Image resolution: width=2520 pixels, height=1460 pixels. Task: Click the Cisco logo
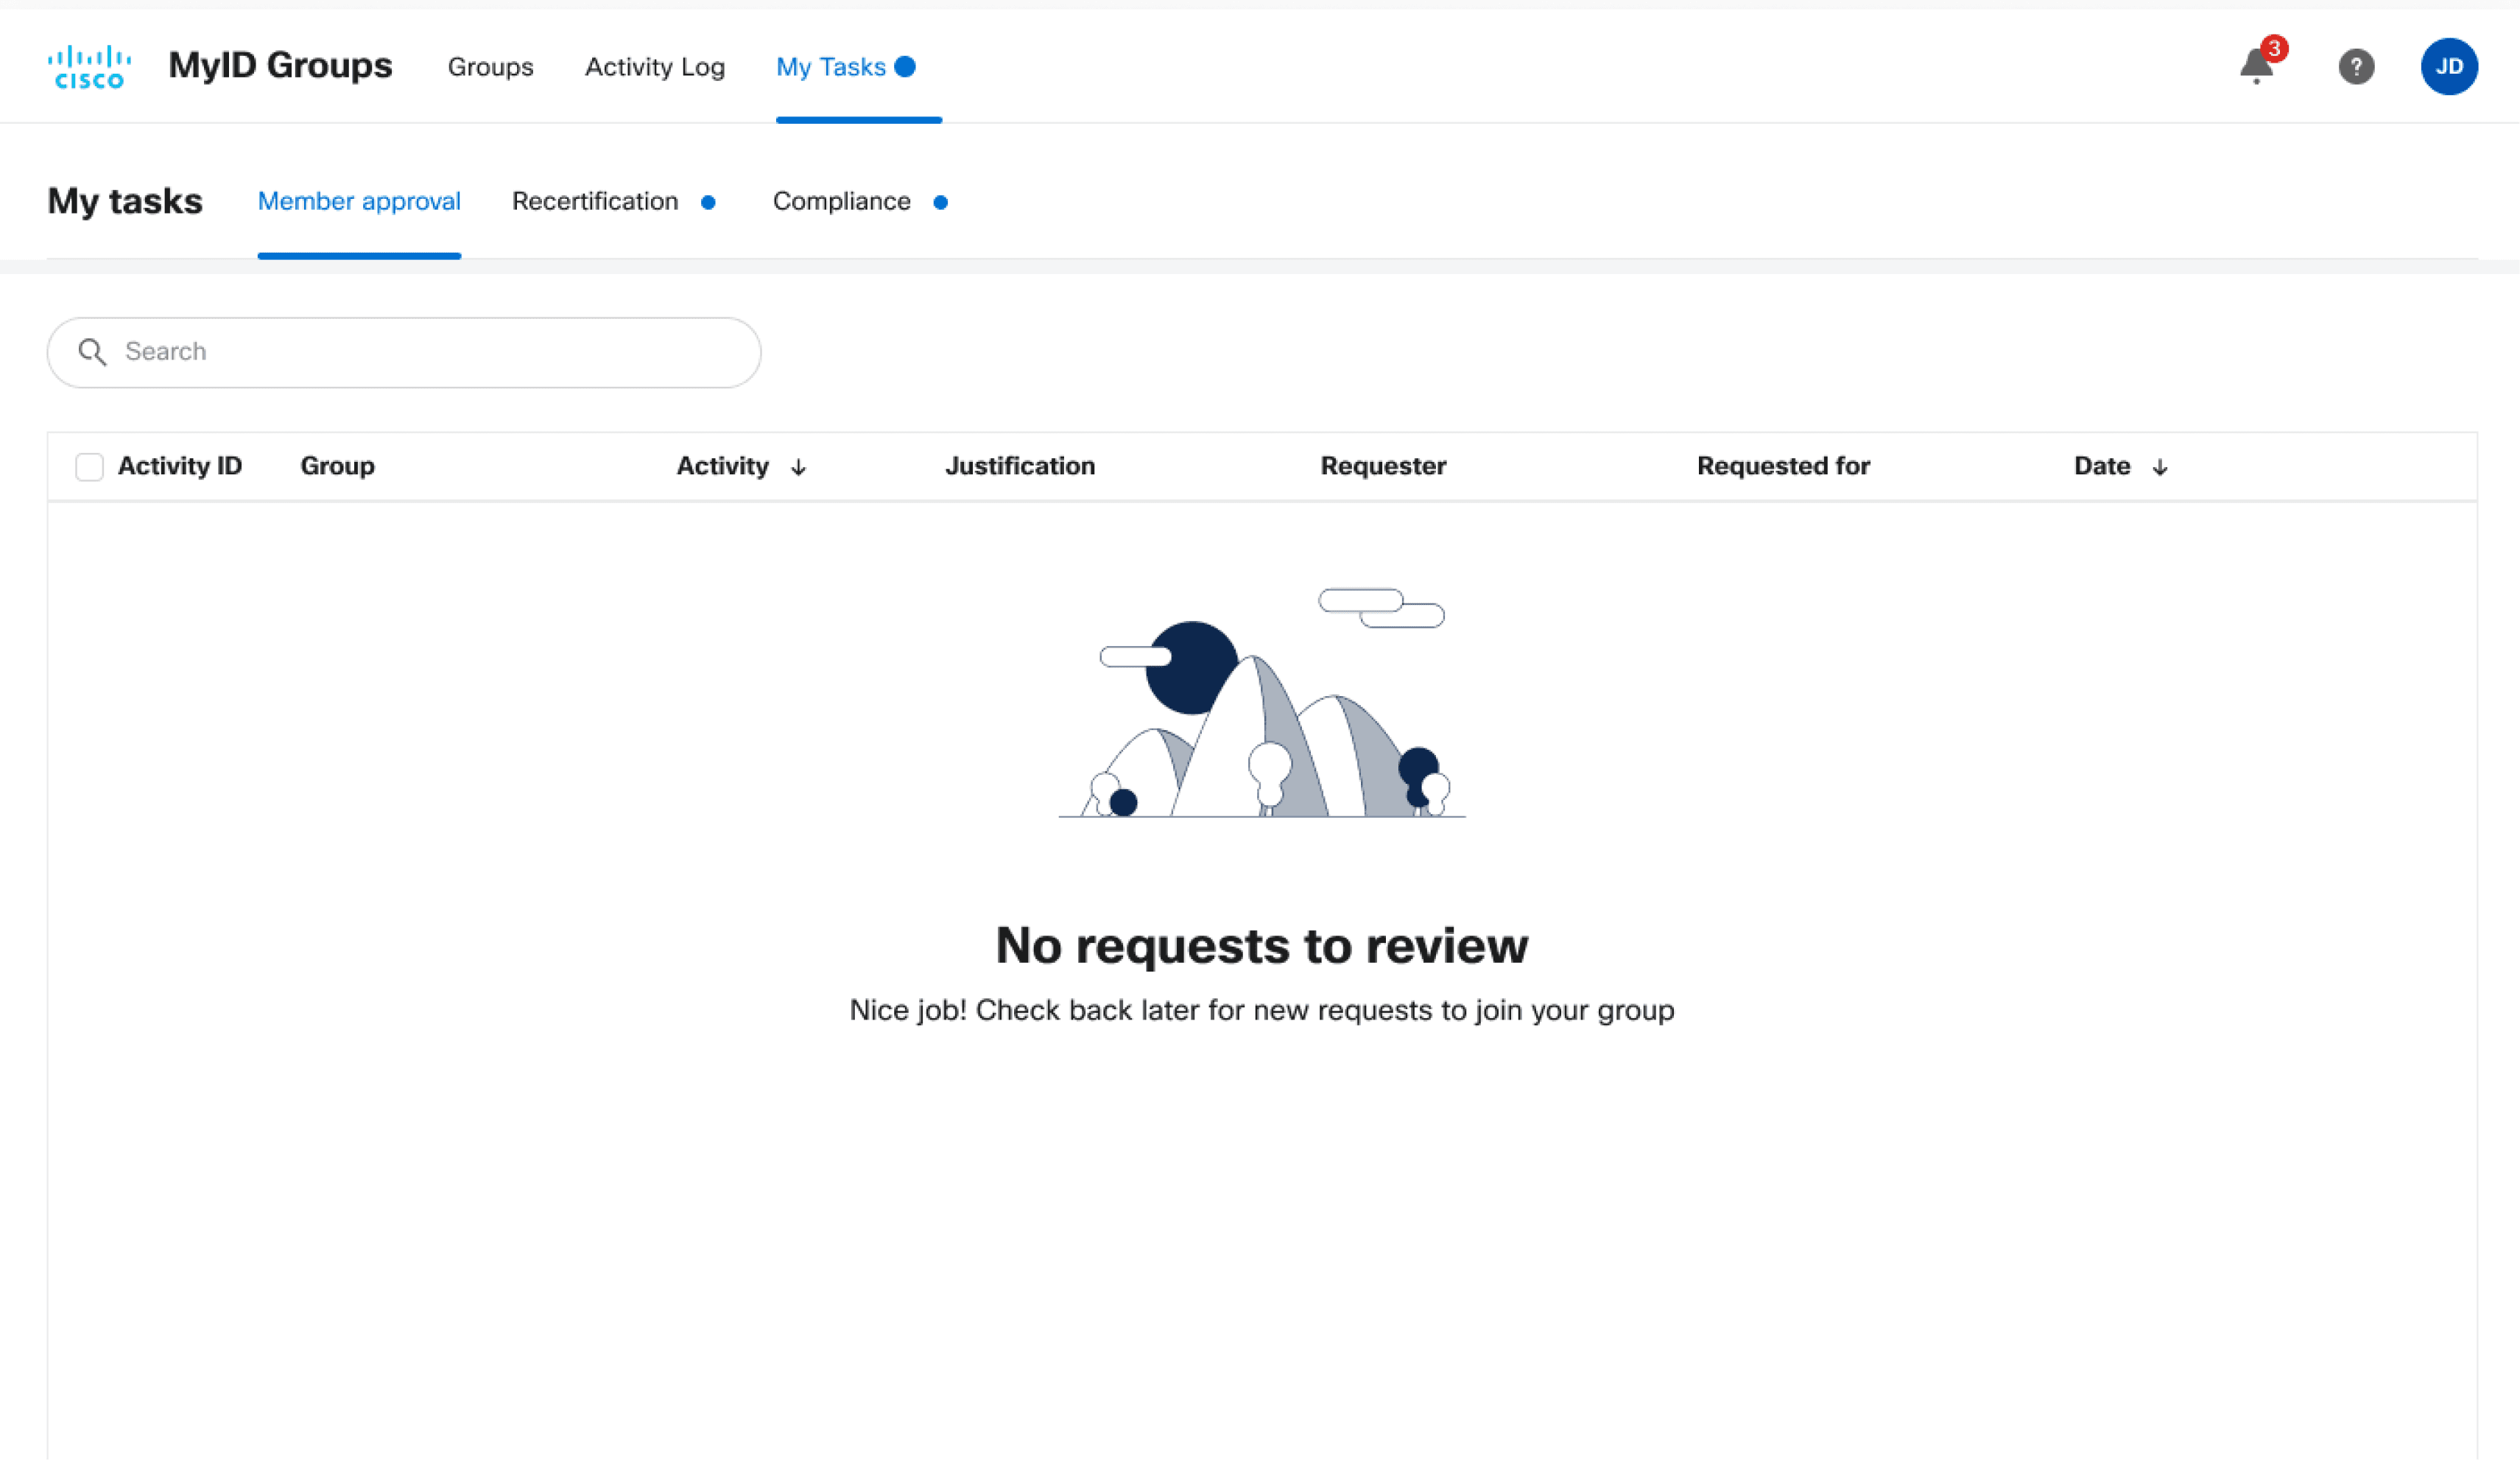point(89,67)
